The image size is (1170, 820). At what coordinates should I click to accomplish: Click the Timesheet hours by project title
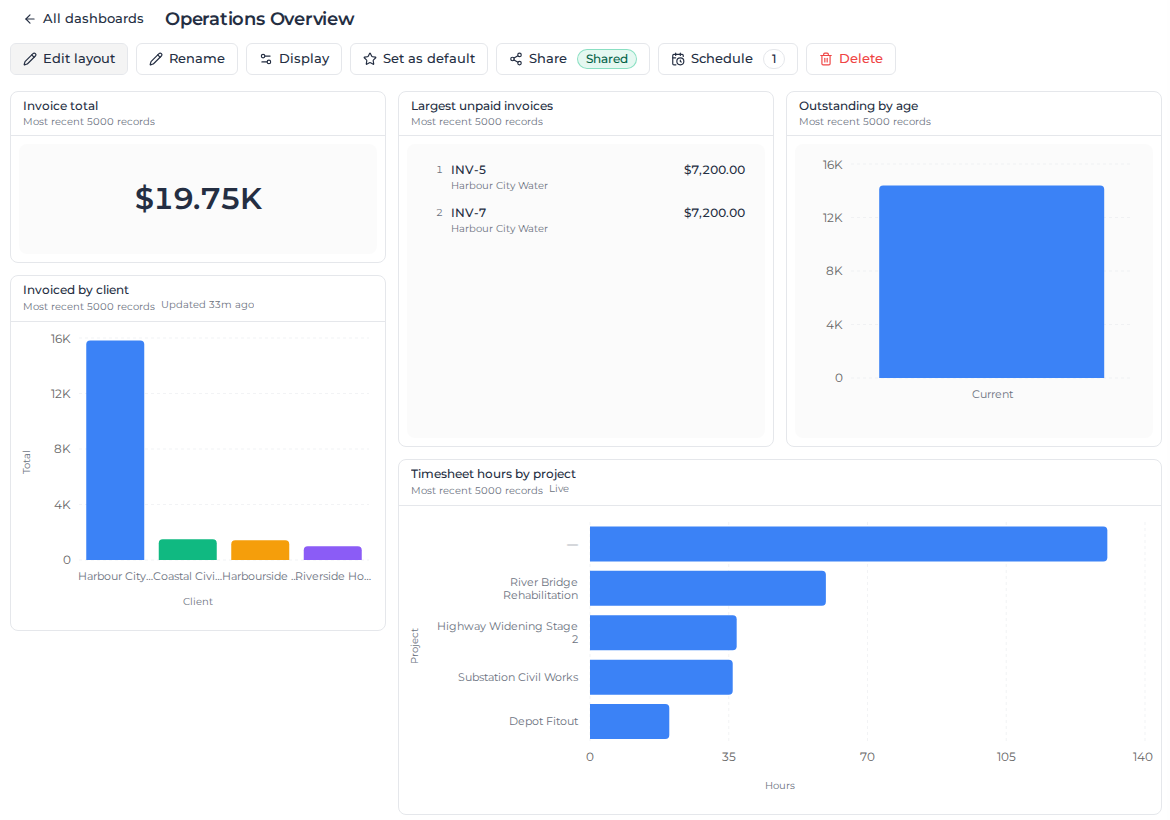pyautogui.click(x=493, y=474)
